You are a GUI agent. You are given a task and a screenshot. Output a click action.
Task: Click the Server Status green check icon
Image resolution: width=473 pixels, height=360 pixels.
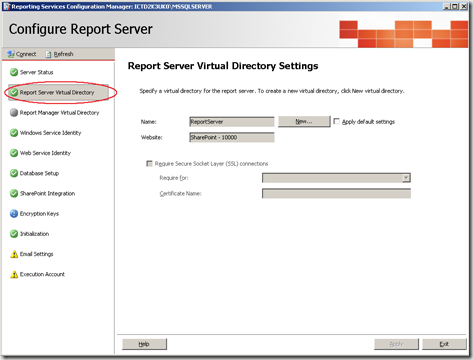[14, 72]
